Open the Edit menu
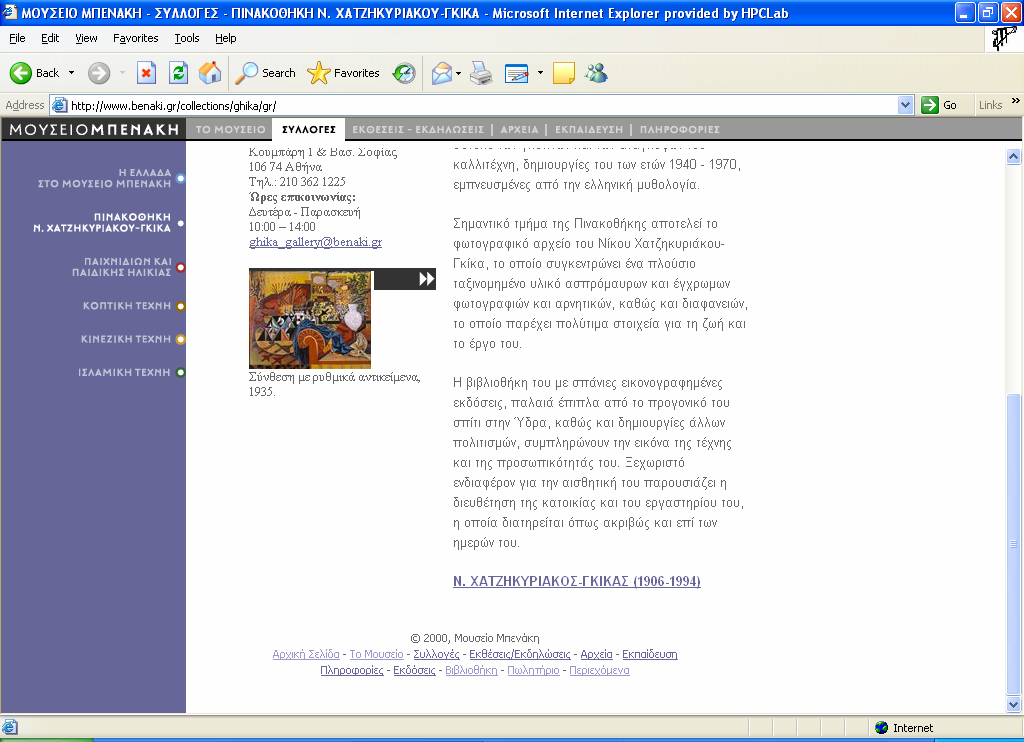Screen dimensions: 1024x742 tap(50, 39)
